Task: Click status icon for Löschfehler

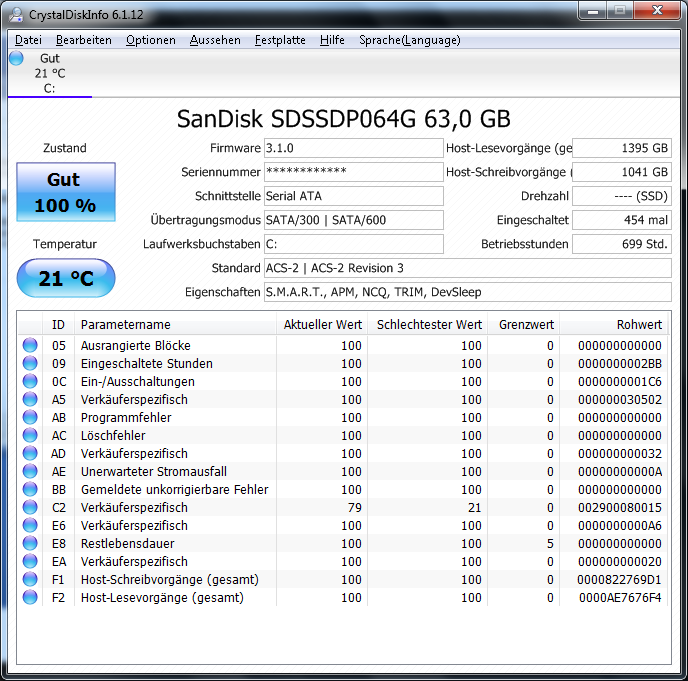Action: pos(30,435)
